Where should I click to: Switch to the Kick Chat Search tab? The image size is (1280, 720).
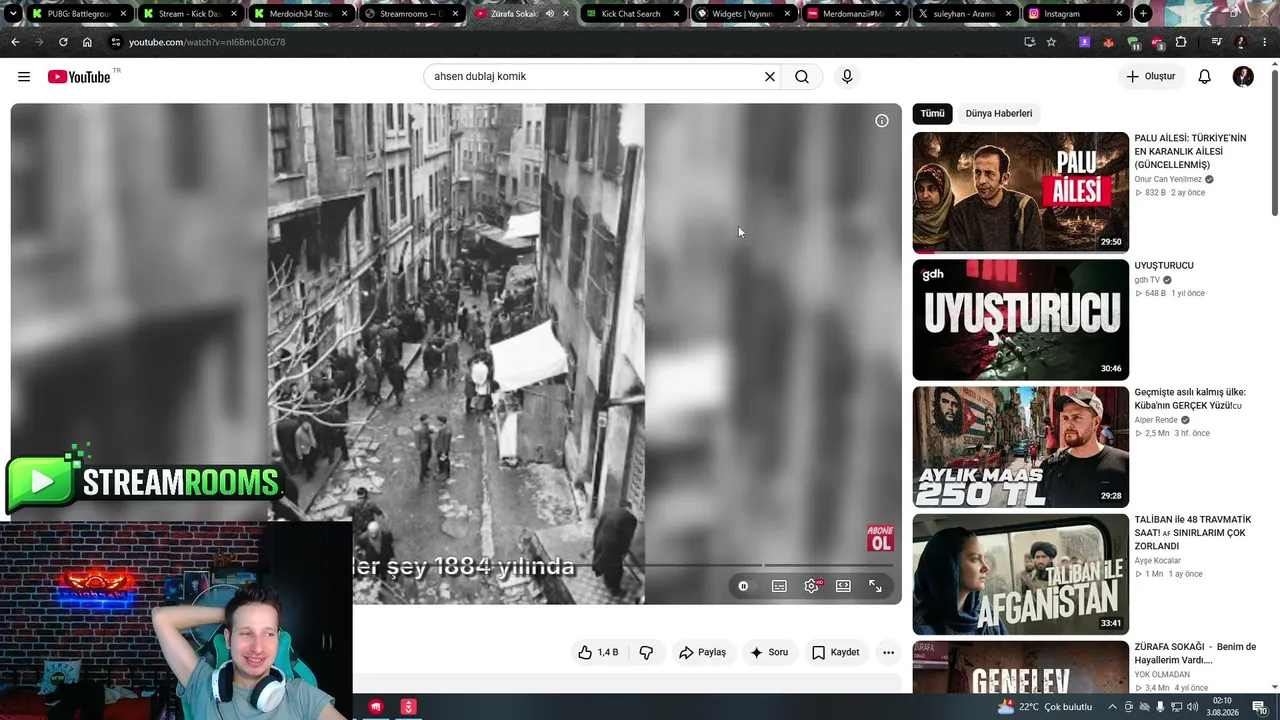(x=632, y=14)
